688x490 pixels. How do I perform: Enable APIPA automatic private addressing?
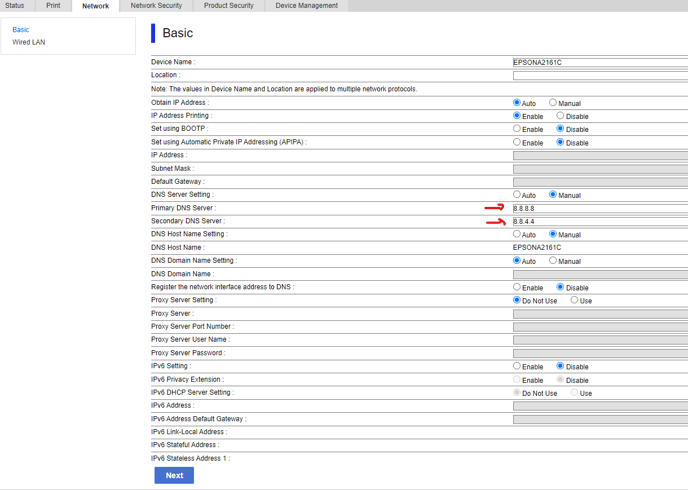[517, 142]
